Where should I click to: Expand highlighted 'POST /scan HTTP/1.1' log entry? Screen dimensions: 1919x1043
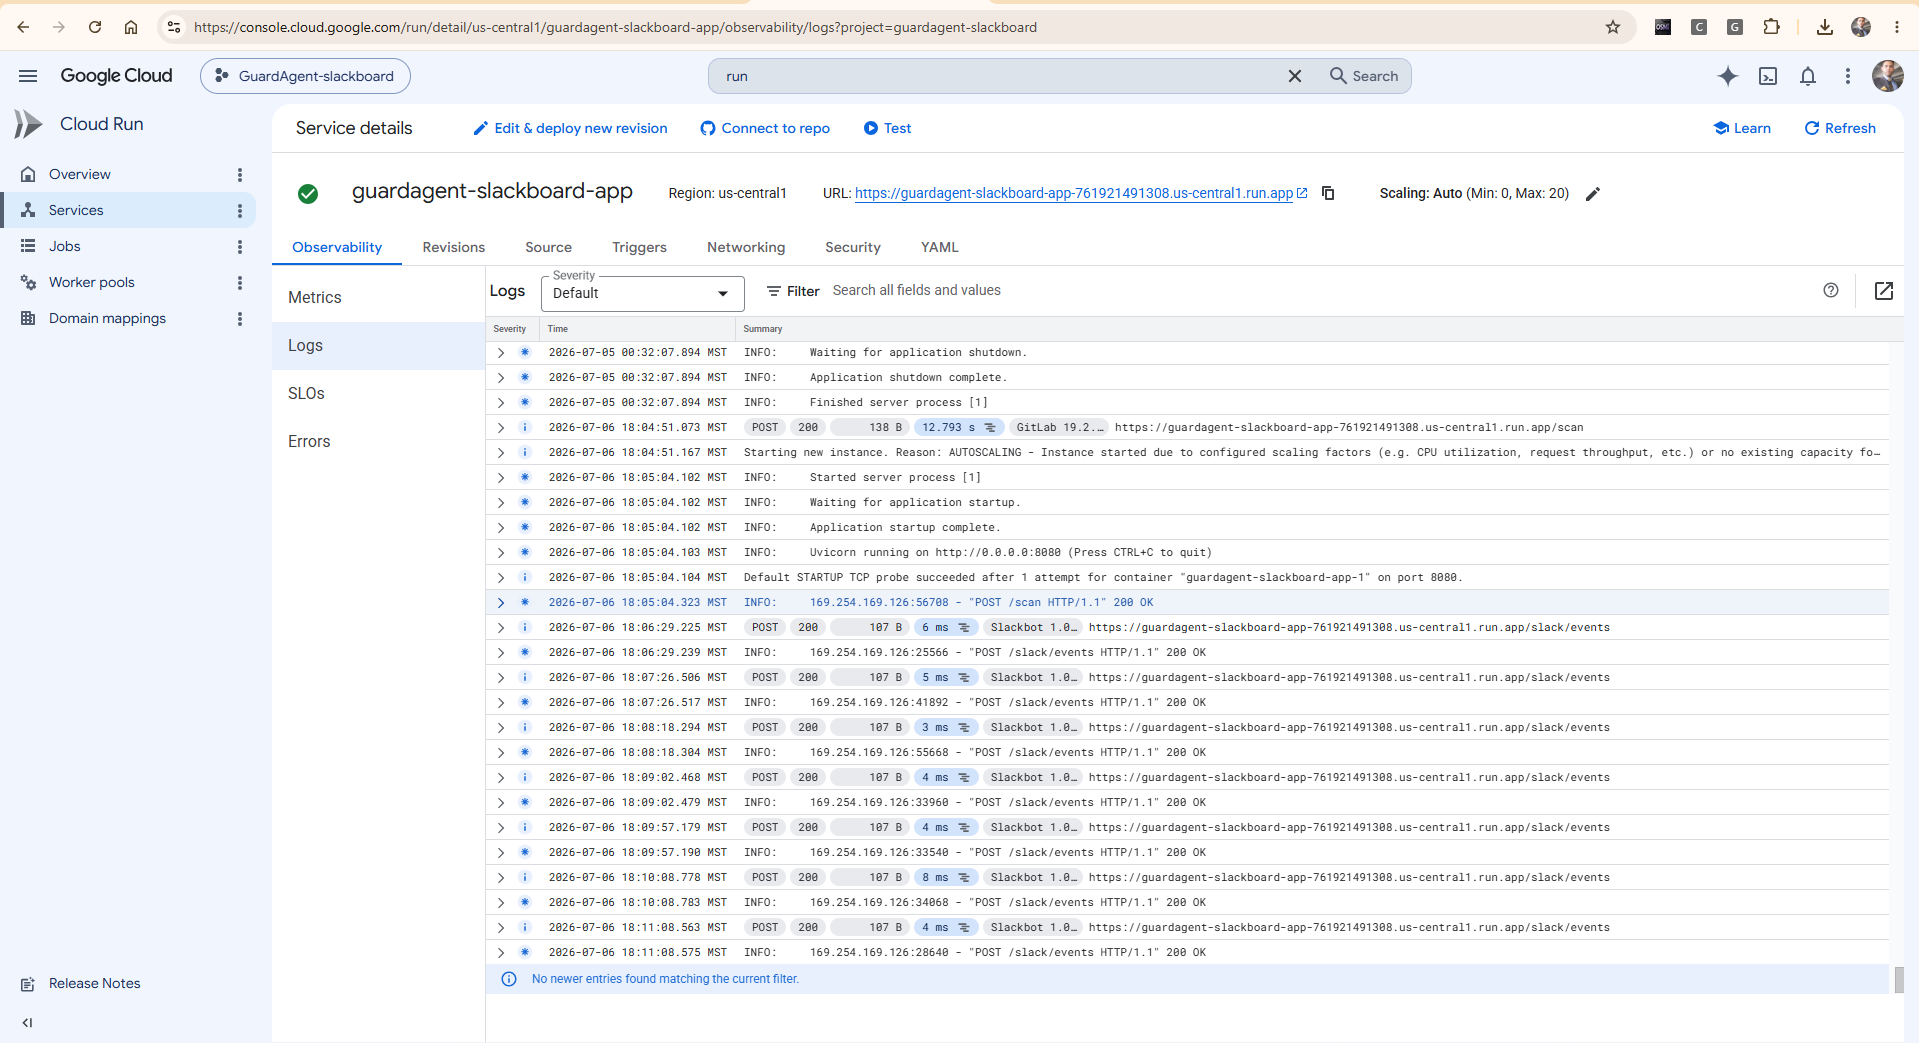501,602
